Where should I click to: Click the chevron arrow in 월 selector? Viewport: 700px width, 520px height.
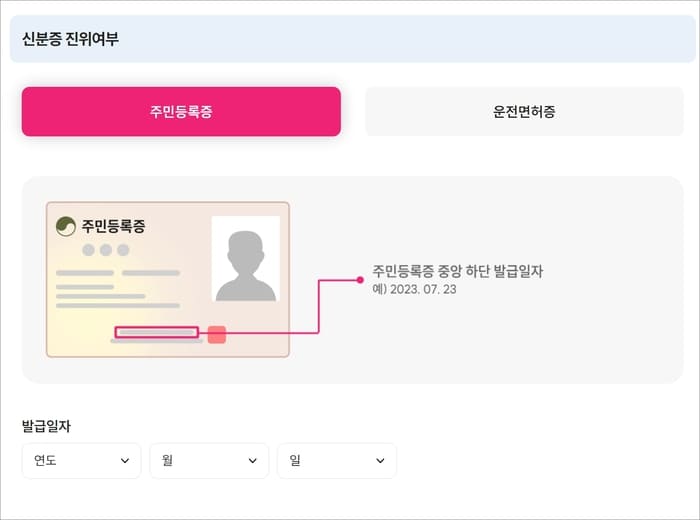coord(253,461)
